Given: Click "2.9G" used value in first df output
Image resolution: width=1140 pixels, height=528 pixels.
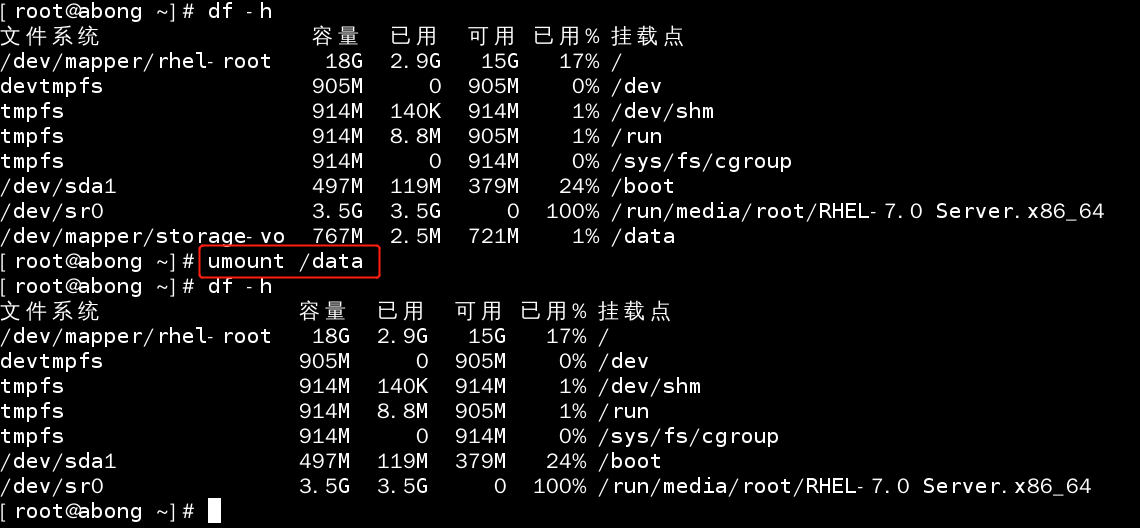Looking at the screenshot, I should (415, 61).
